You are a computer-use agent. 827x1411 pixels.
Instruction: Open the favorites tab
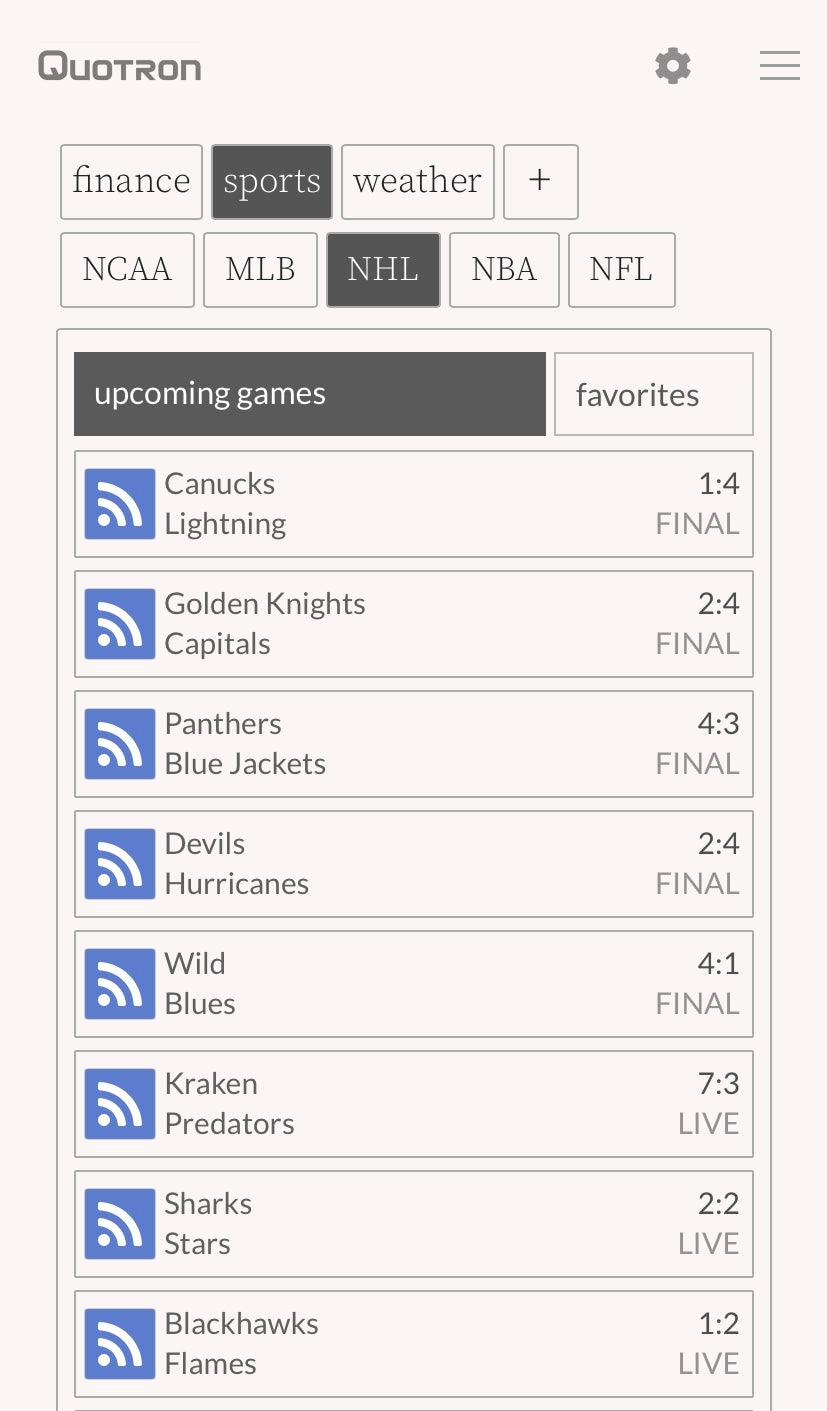point(654,394)
